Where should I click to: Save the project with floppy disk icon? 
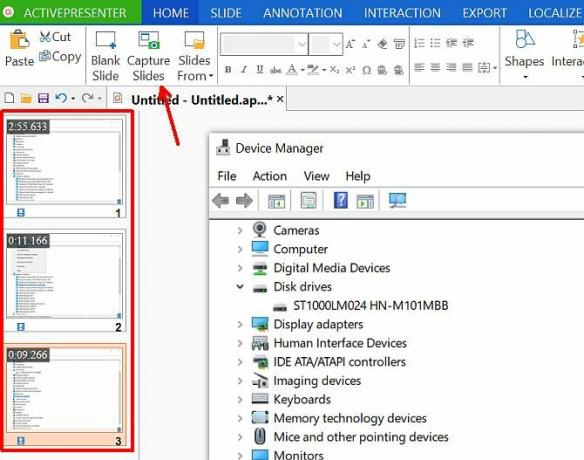pos(43,98)
